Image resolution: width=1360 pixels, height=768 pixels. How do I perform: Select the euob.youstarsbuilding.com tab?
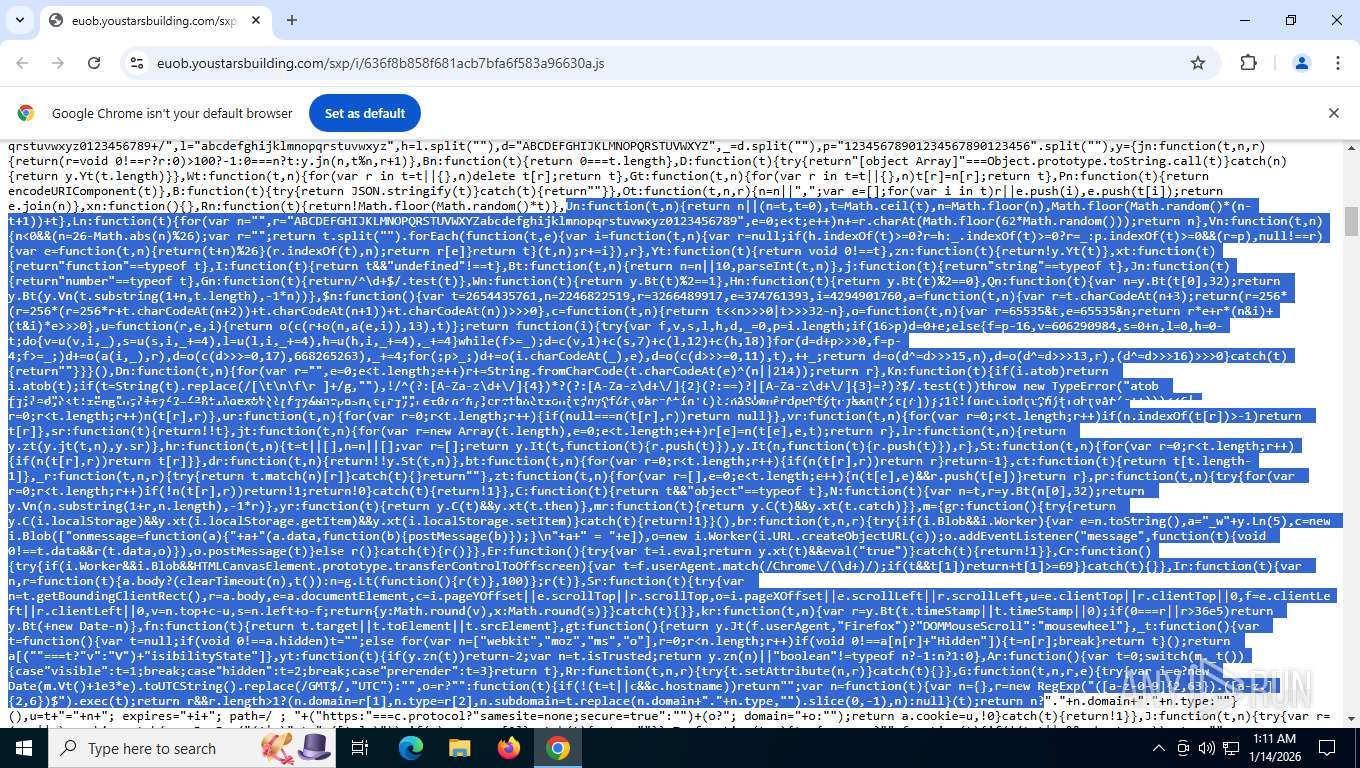click(x=155, y=20)
